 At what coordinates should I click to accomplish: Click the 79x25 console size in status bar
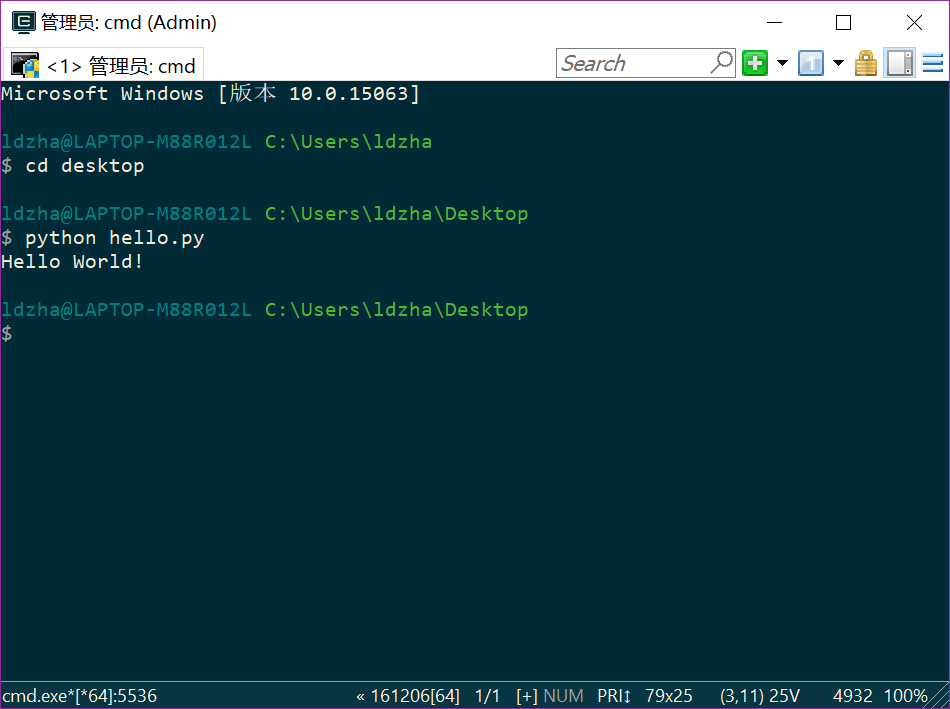coord(669,696)
